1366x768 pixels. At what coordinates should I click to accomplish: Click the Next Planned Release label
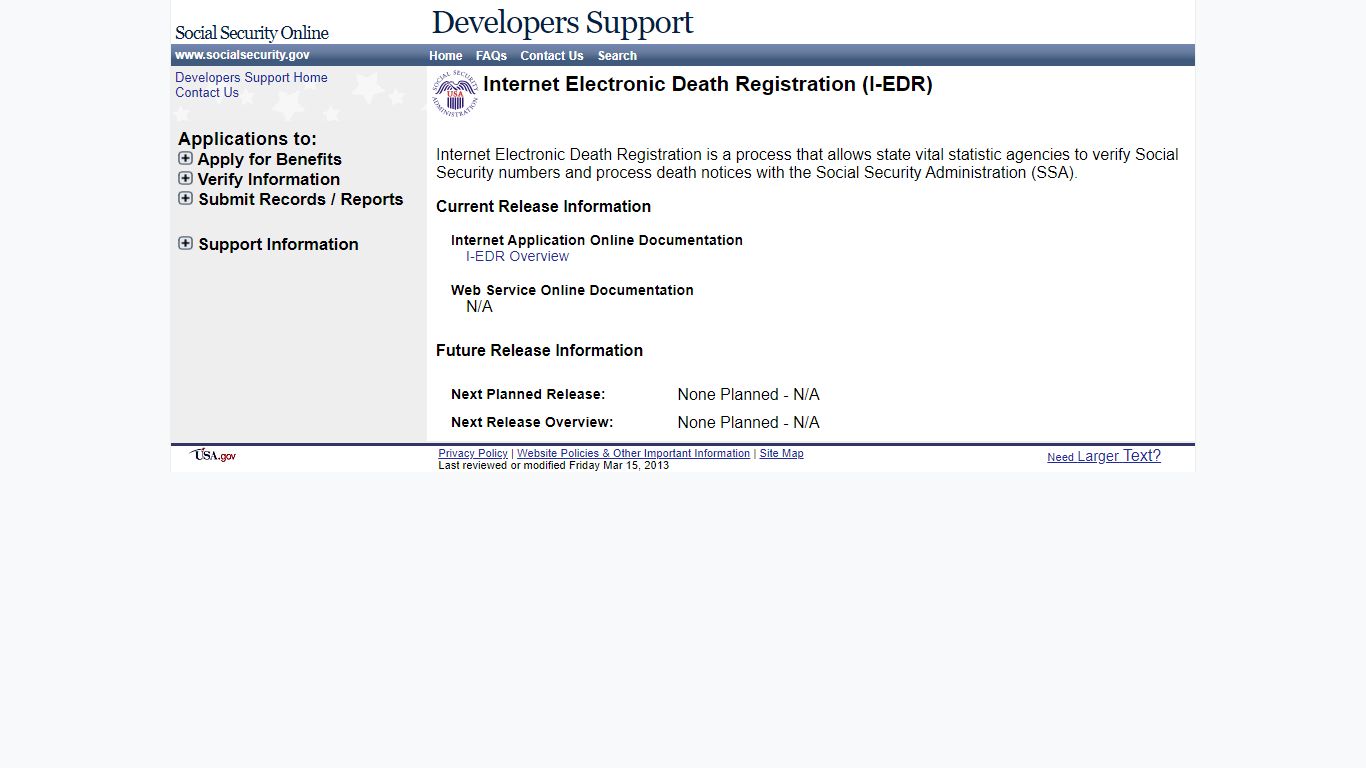click(528, 395)
